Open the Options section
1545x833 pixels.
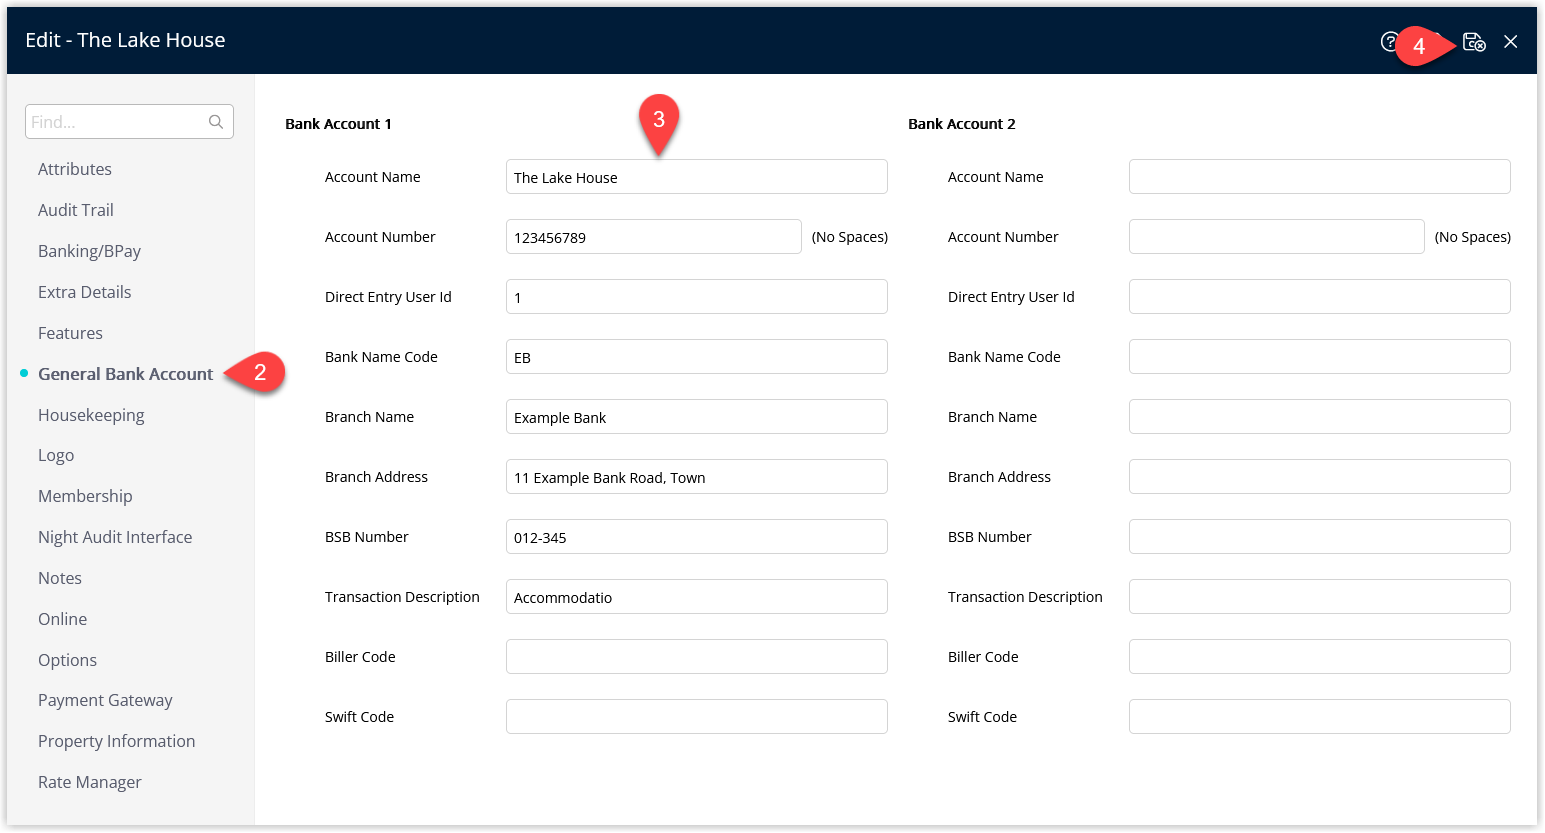67,660
